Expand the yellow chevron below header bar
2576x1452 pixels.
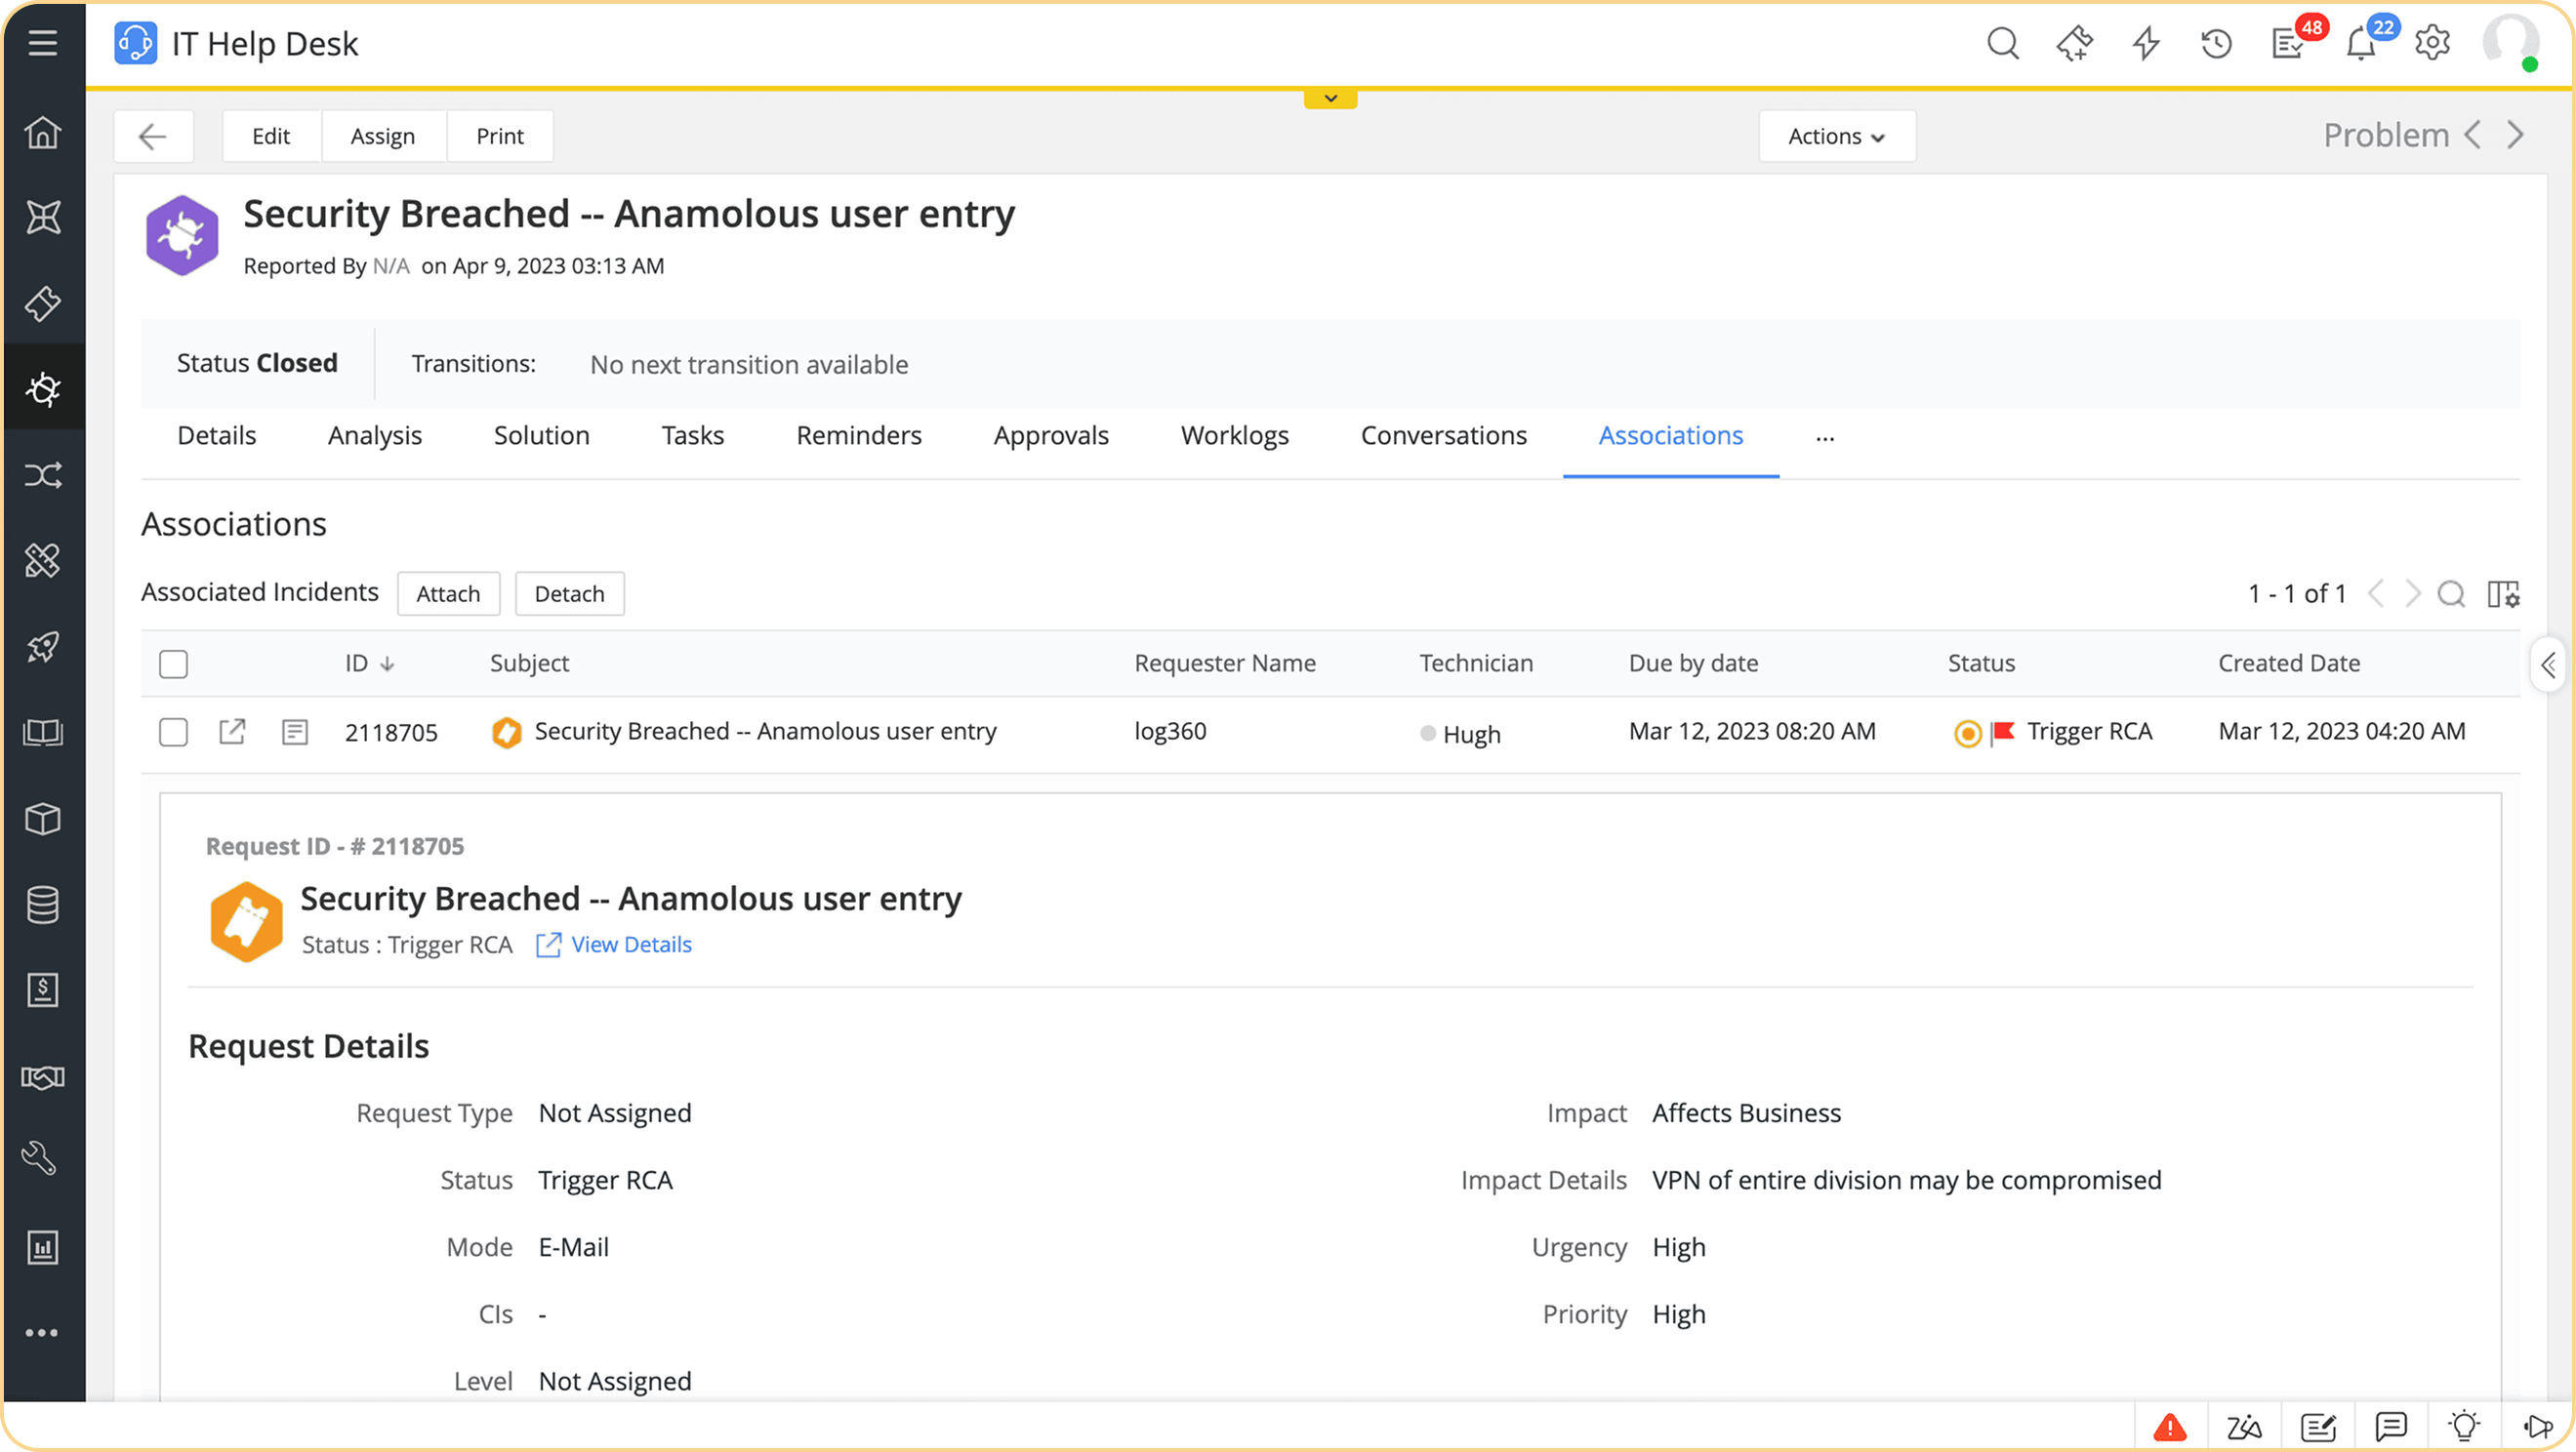[x=1330, y=98]
